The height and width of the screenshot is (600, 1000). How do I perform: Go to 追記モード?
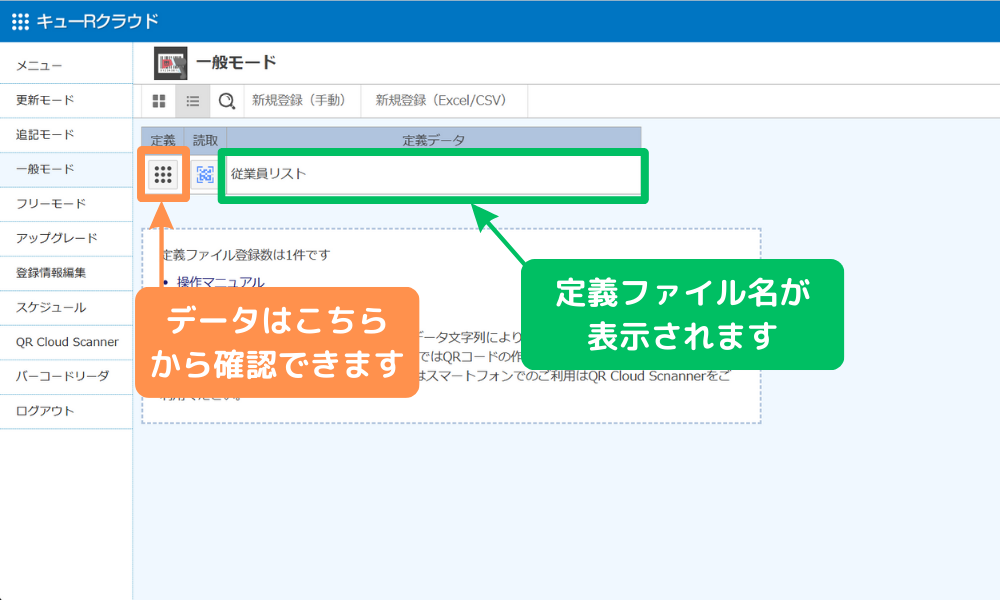coord(66,135)
